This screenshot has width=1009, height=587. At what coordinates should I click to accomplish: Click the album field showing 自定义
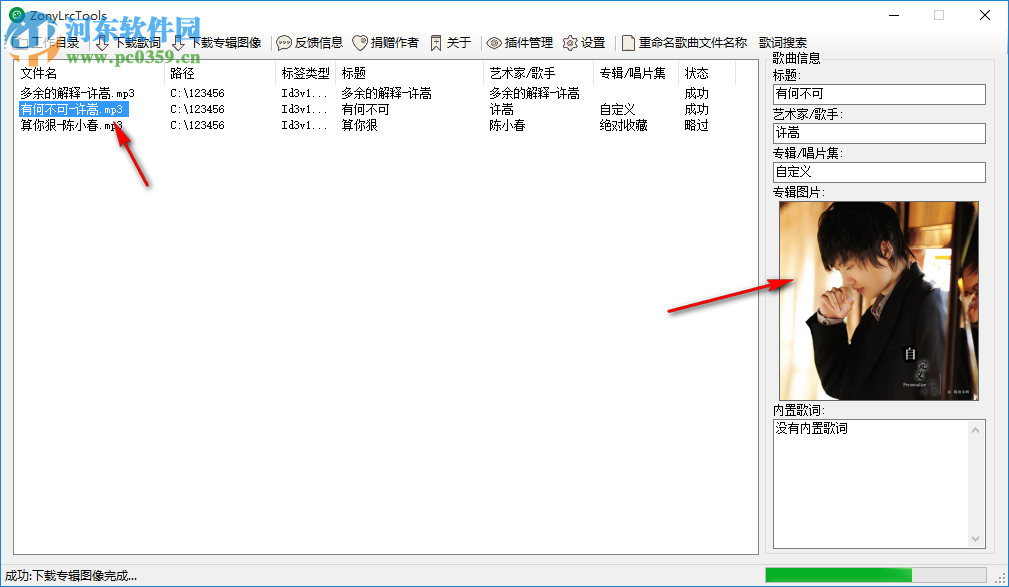878,172
